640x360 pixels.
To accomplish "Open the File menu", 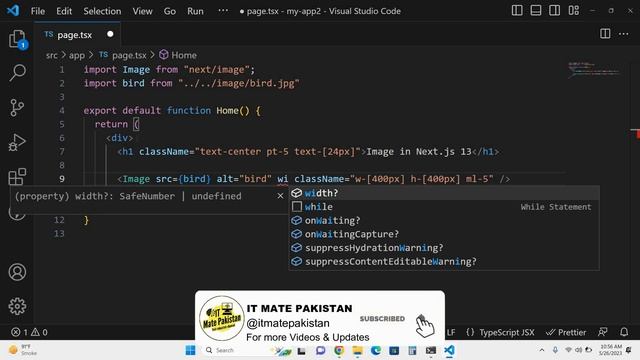I will click(38, 11).
